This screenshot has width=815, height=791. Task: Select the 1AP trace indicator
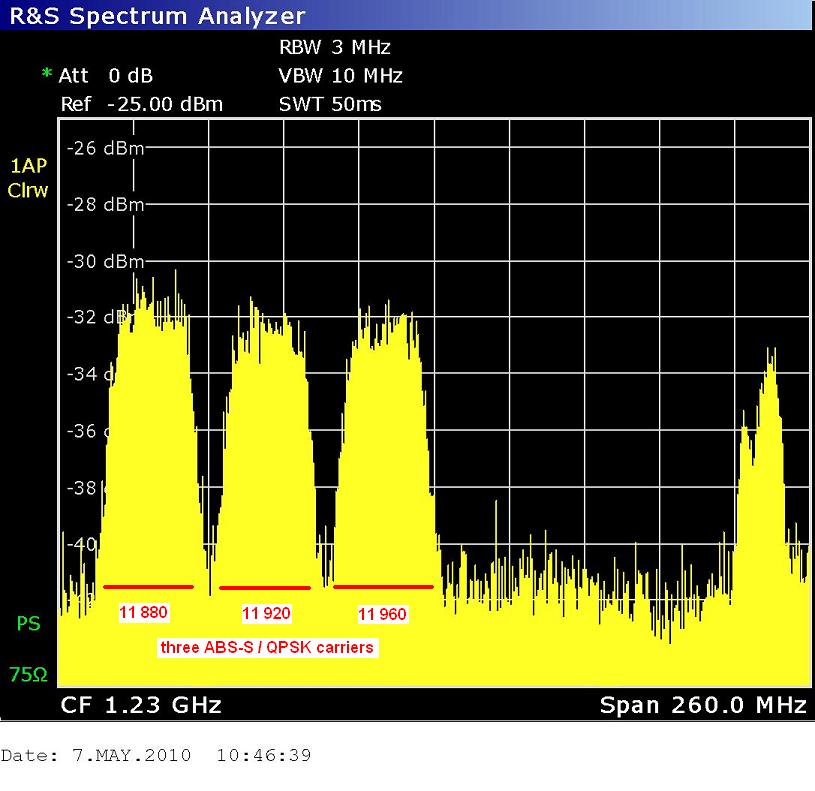(x=28, y=167)
